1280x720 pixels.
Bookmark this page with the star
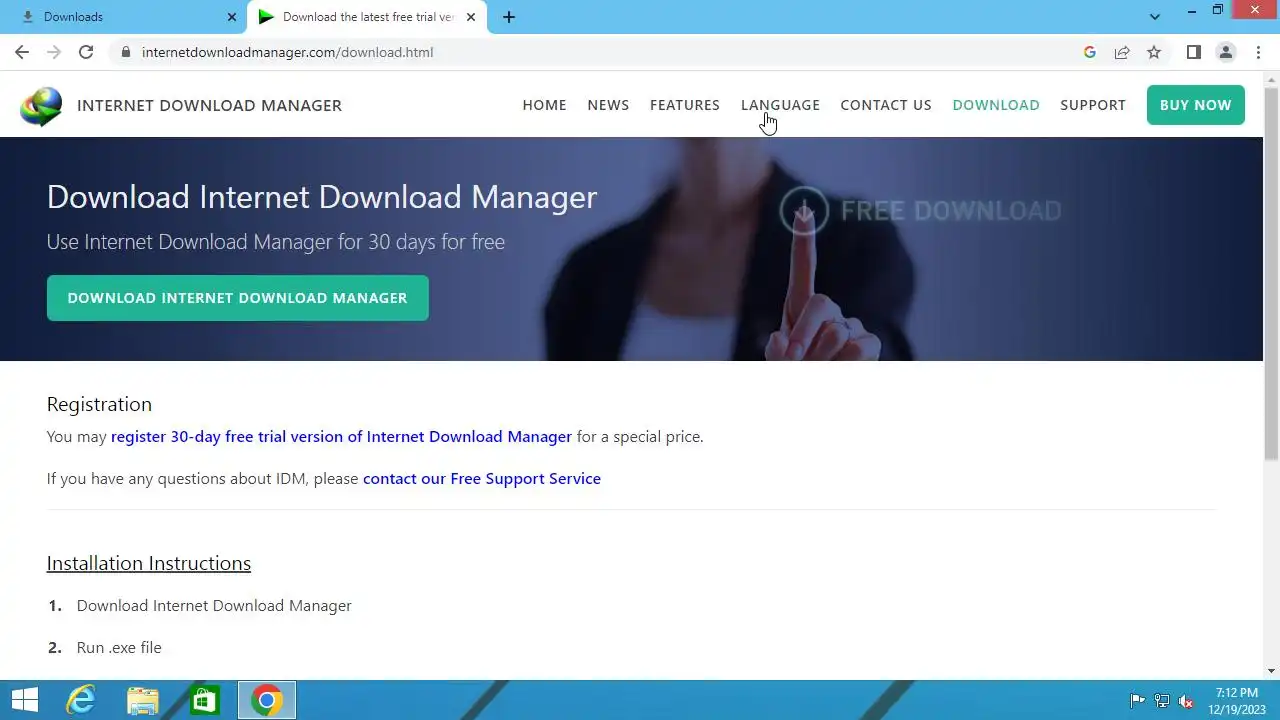pyautogui.click(x=1154, y=52)
